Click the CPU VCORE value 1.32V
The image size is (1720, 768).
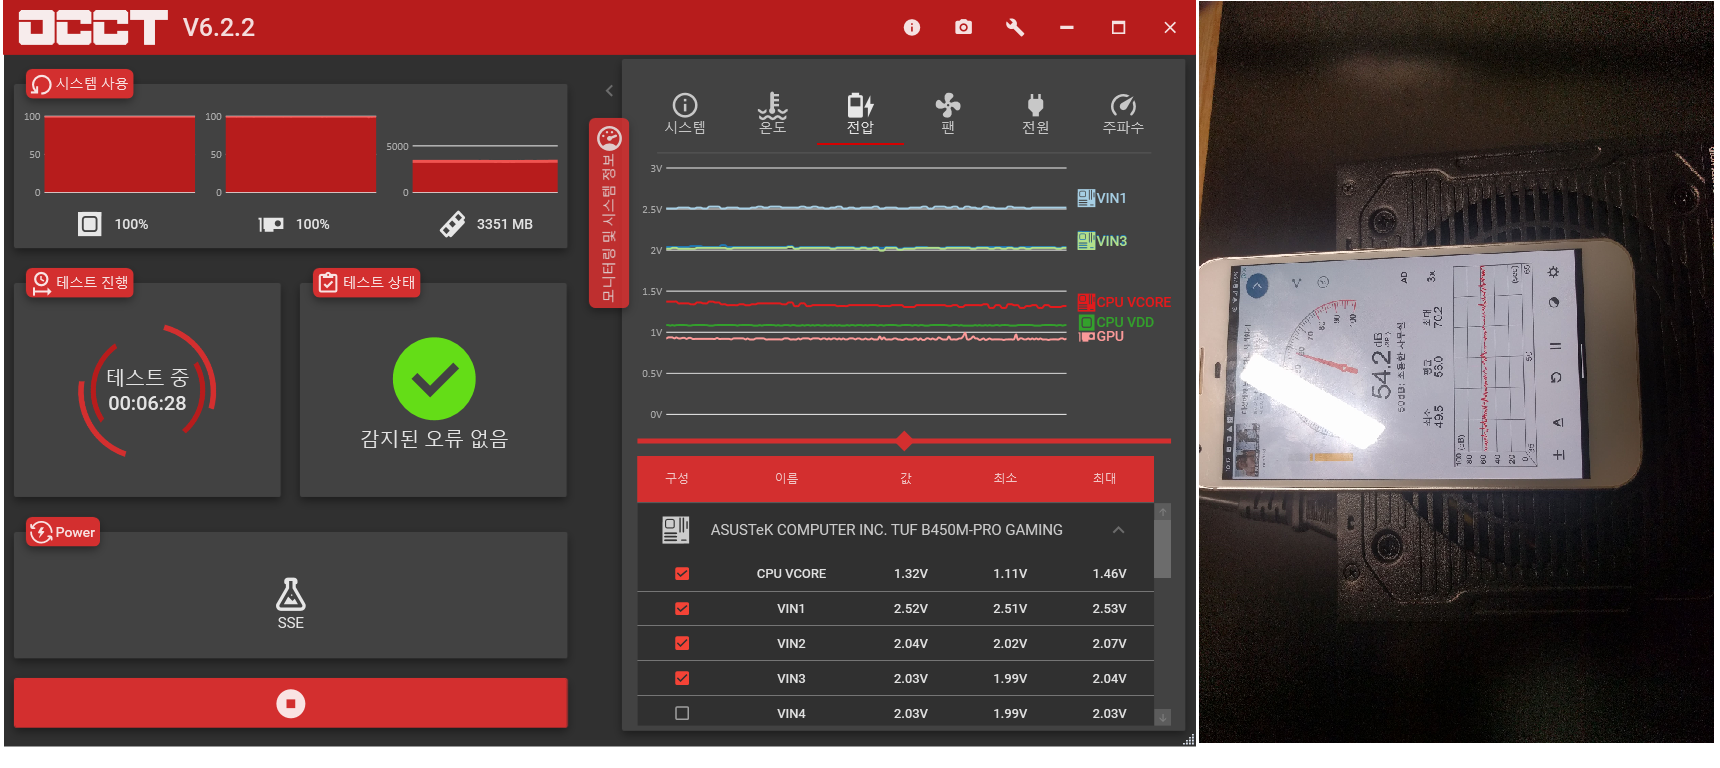(x=911, y=574)
